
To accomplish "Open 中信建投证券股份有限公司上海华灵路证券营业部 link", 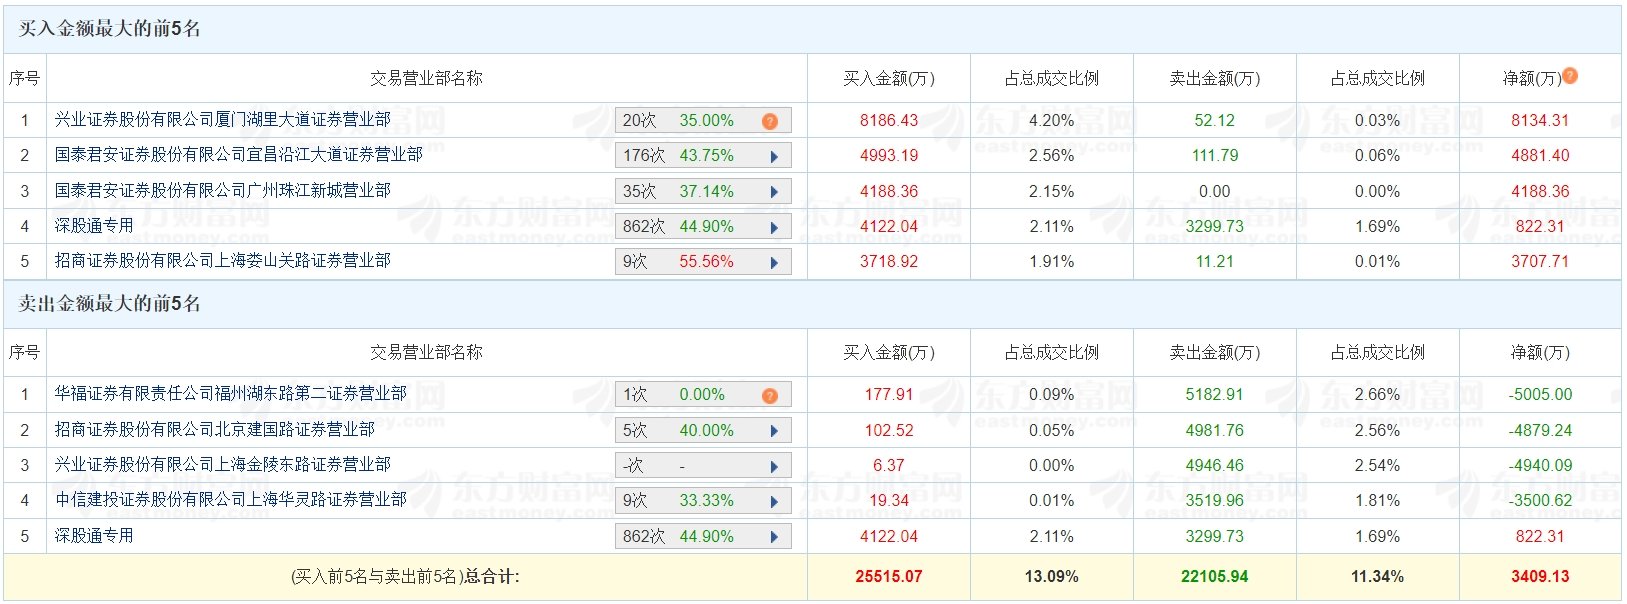I will click(x=230, y=500).
